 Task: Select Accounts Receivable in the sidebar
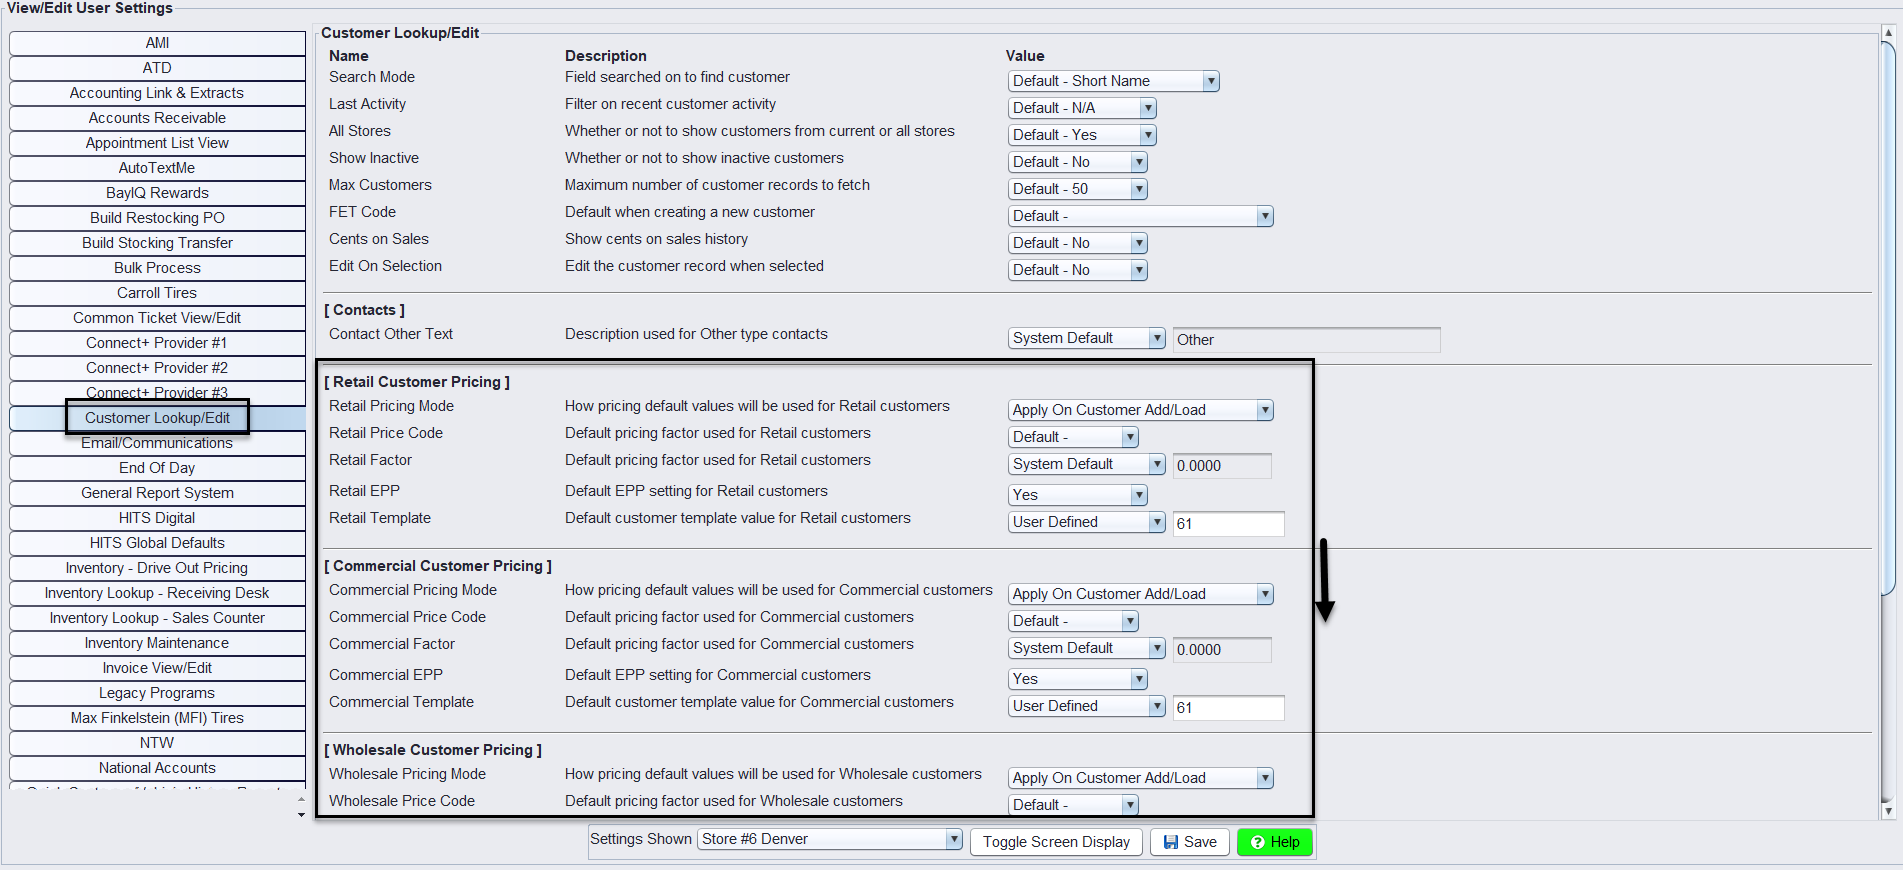[x=157, y=118]
